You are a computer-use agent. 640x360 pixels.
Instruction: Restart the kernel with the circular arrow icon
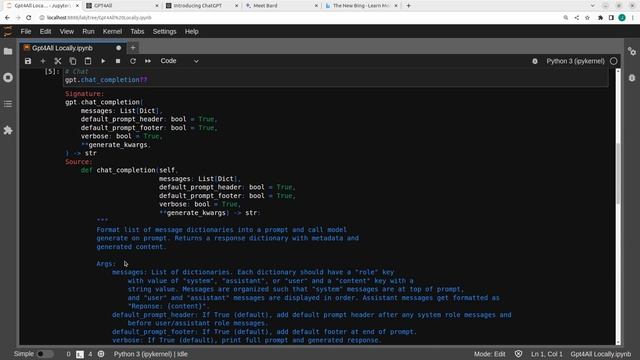133,61
